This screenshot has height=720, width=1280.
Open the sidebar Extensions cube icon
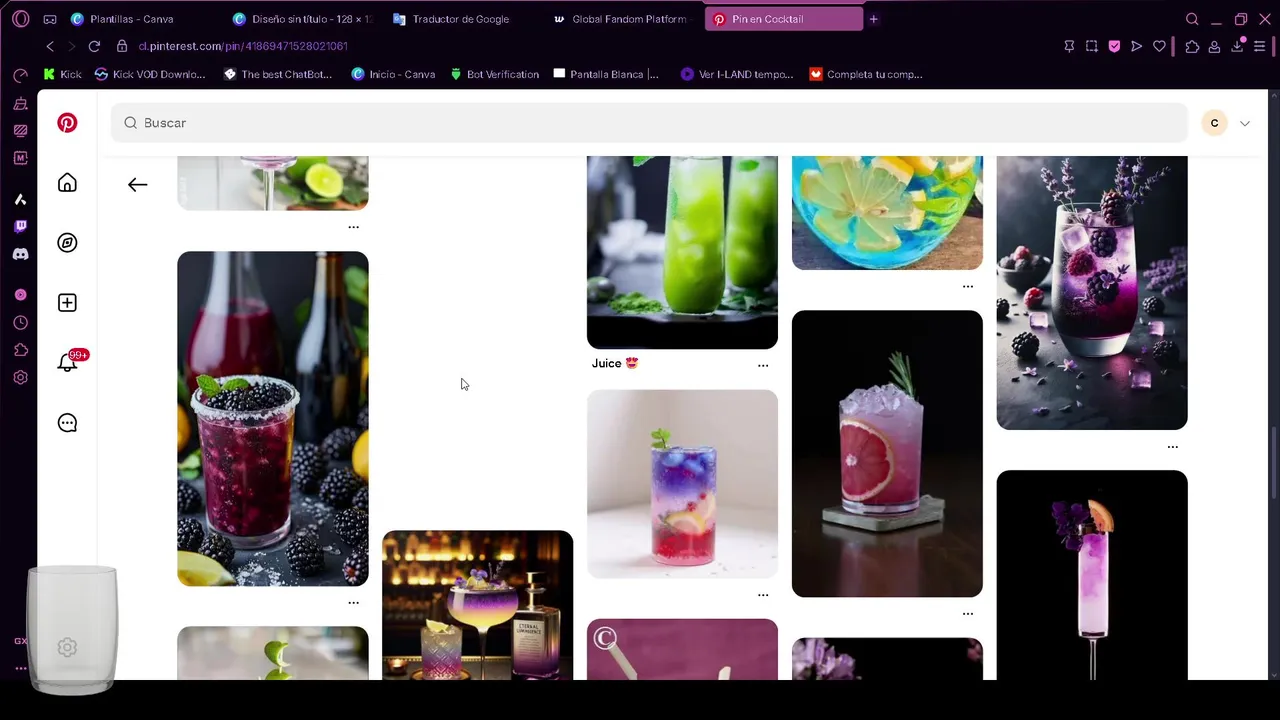(x=20, y=350)
